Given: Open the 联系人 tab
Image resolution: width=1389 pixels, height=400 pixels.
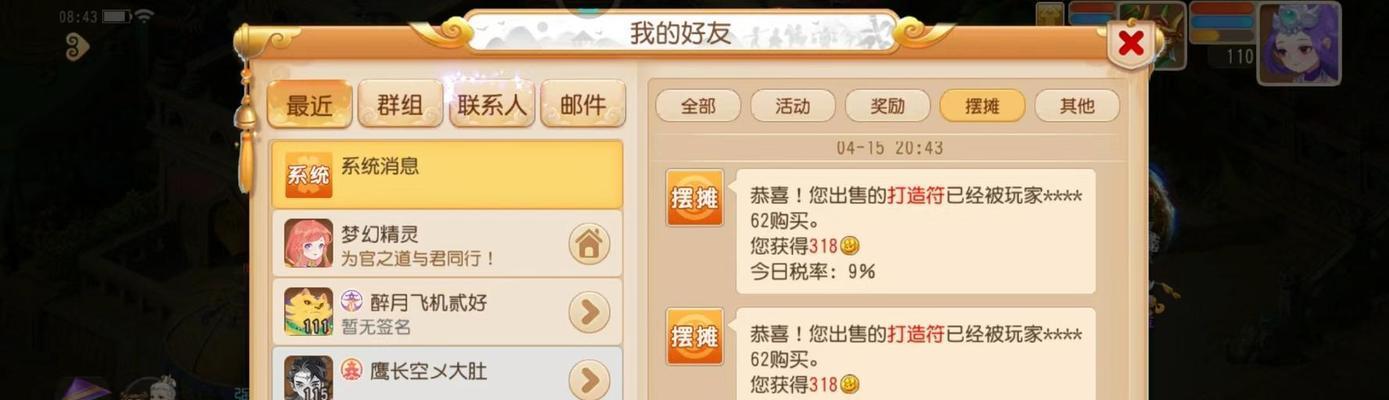Looking at the screenshot, I should point(491,104).
